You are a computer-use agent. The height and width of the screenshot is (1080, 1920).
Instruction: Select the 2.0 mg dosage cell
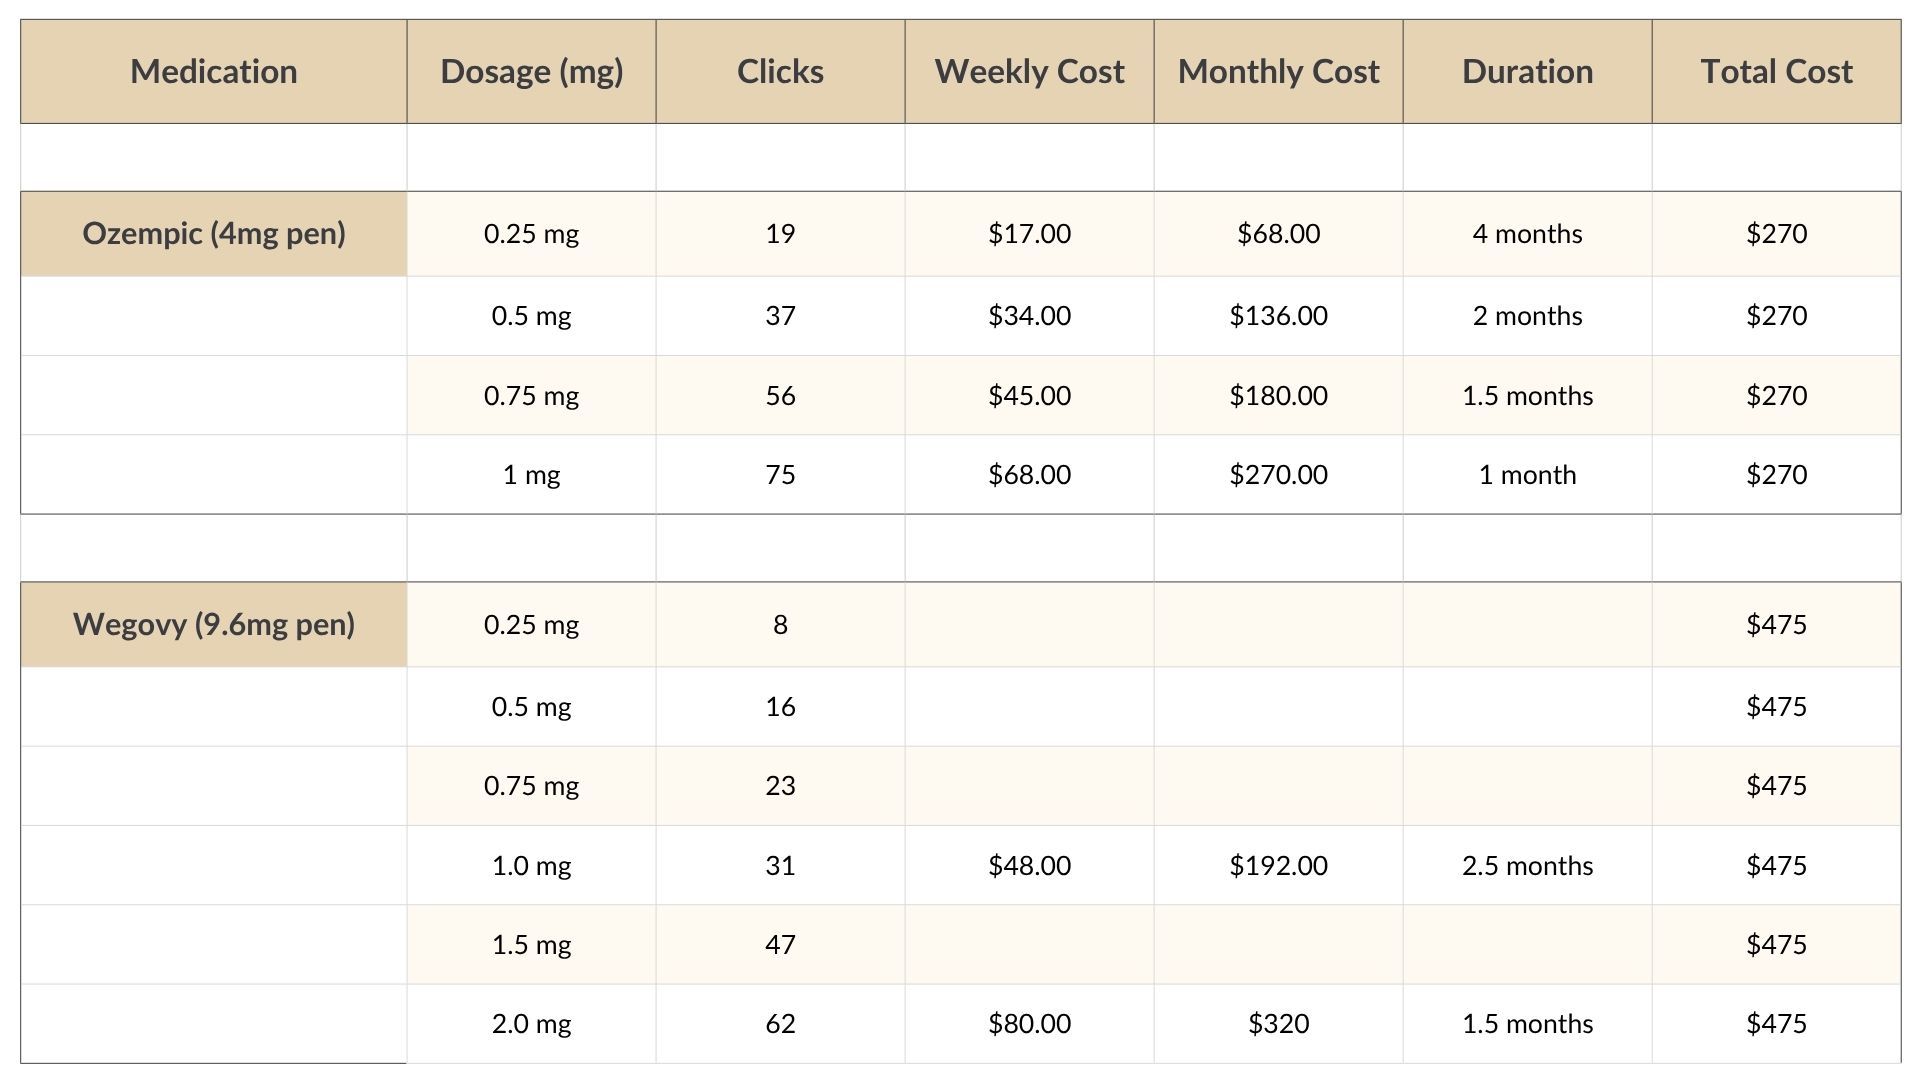[531, 1023]
